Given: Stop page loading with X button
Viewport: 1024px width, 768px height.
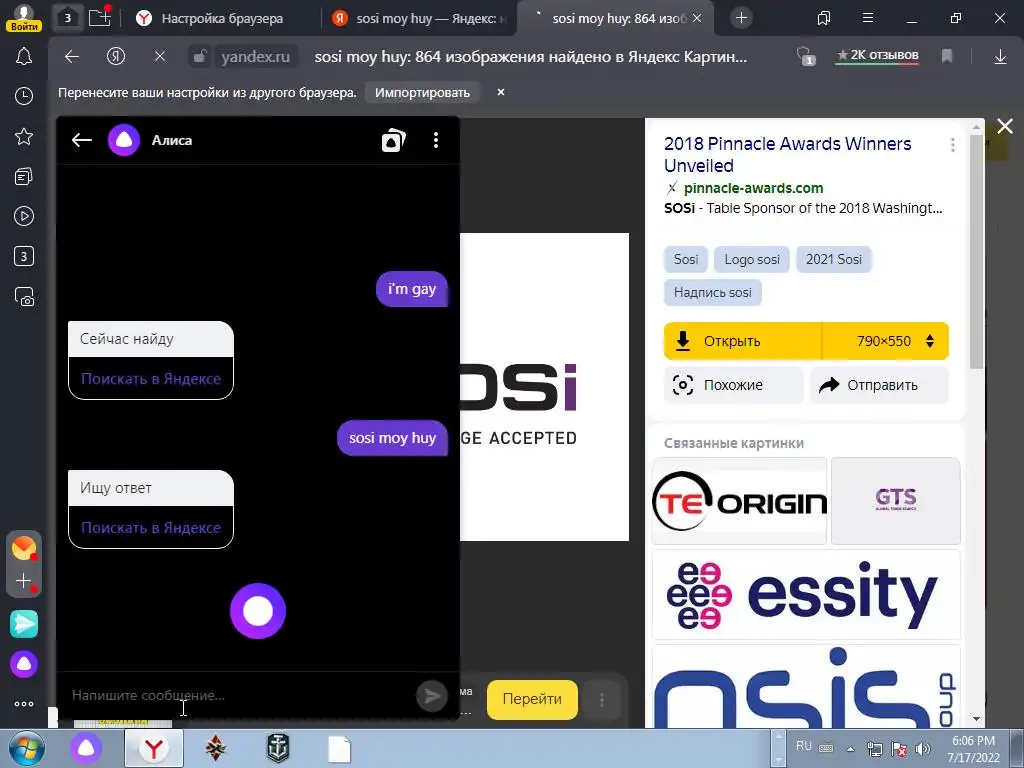Looking at the screenshot, I should click(x=160, y=57).
